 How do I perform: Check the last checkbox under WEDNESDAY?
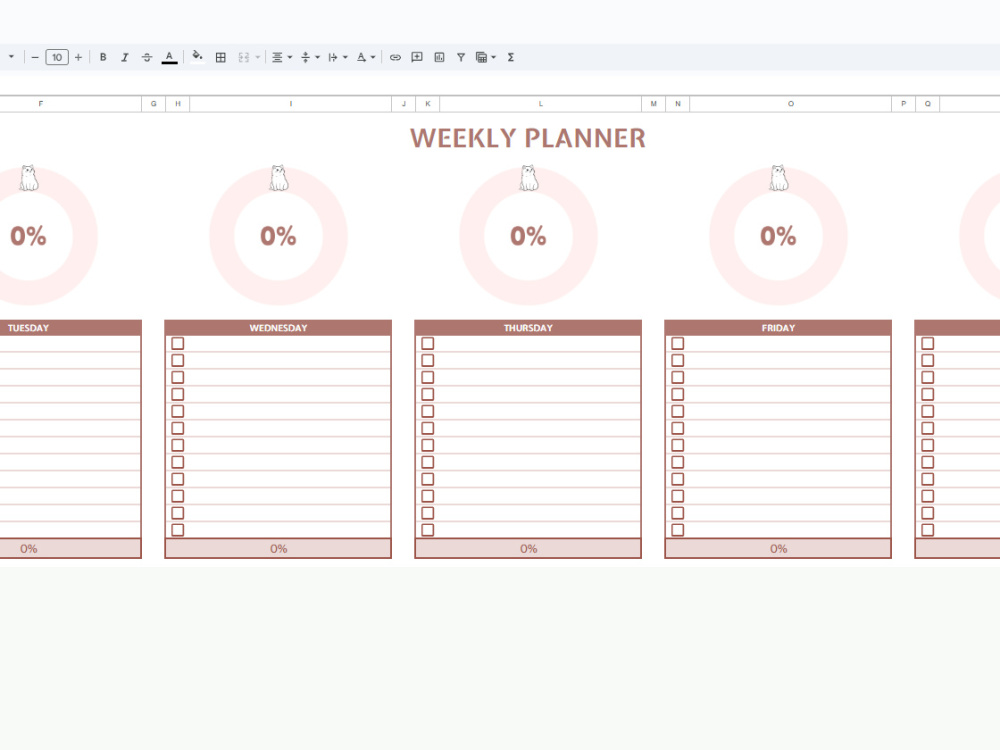tap(178, 530)
